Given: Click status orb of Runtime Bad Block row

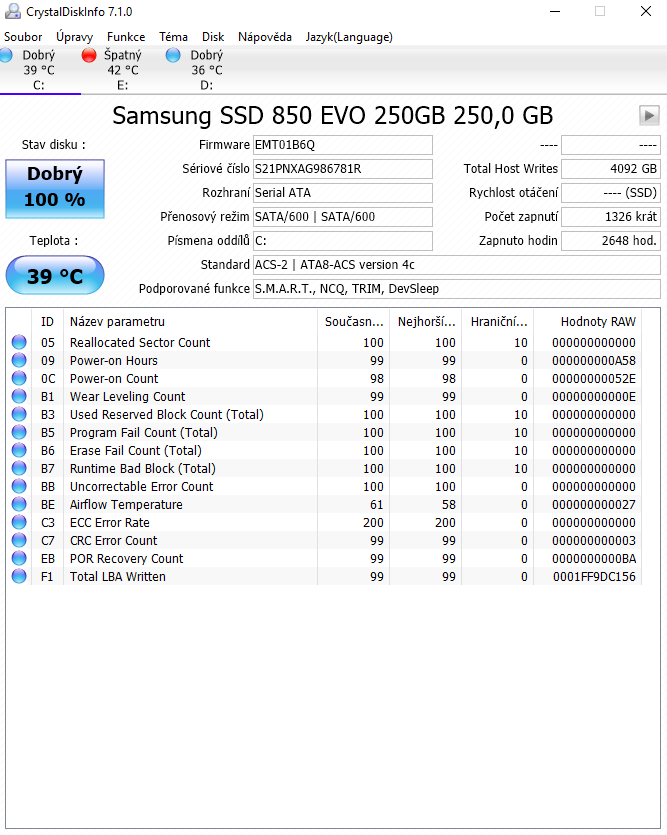Looking at the screenshot, I should (19, 469).
